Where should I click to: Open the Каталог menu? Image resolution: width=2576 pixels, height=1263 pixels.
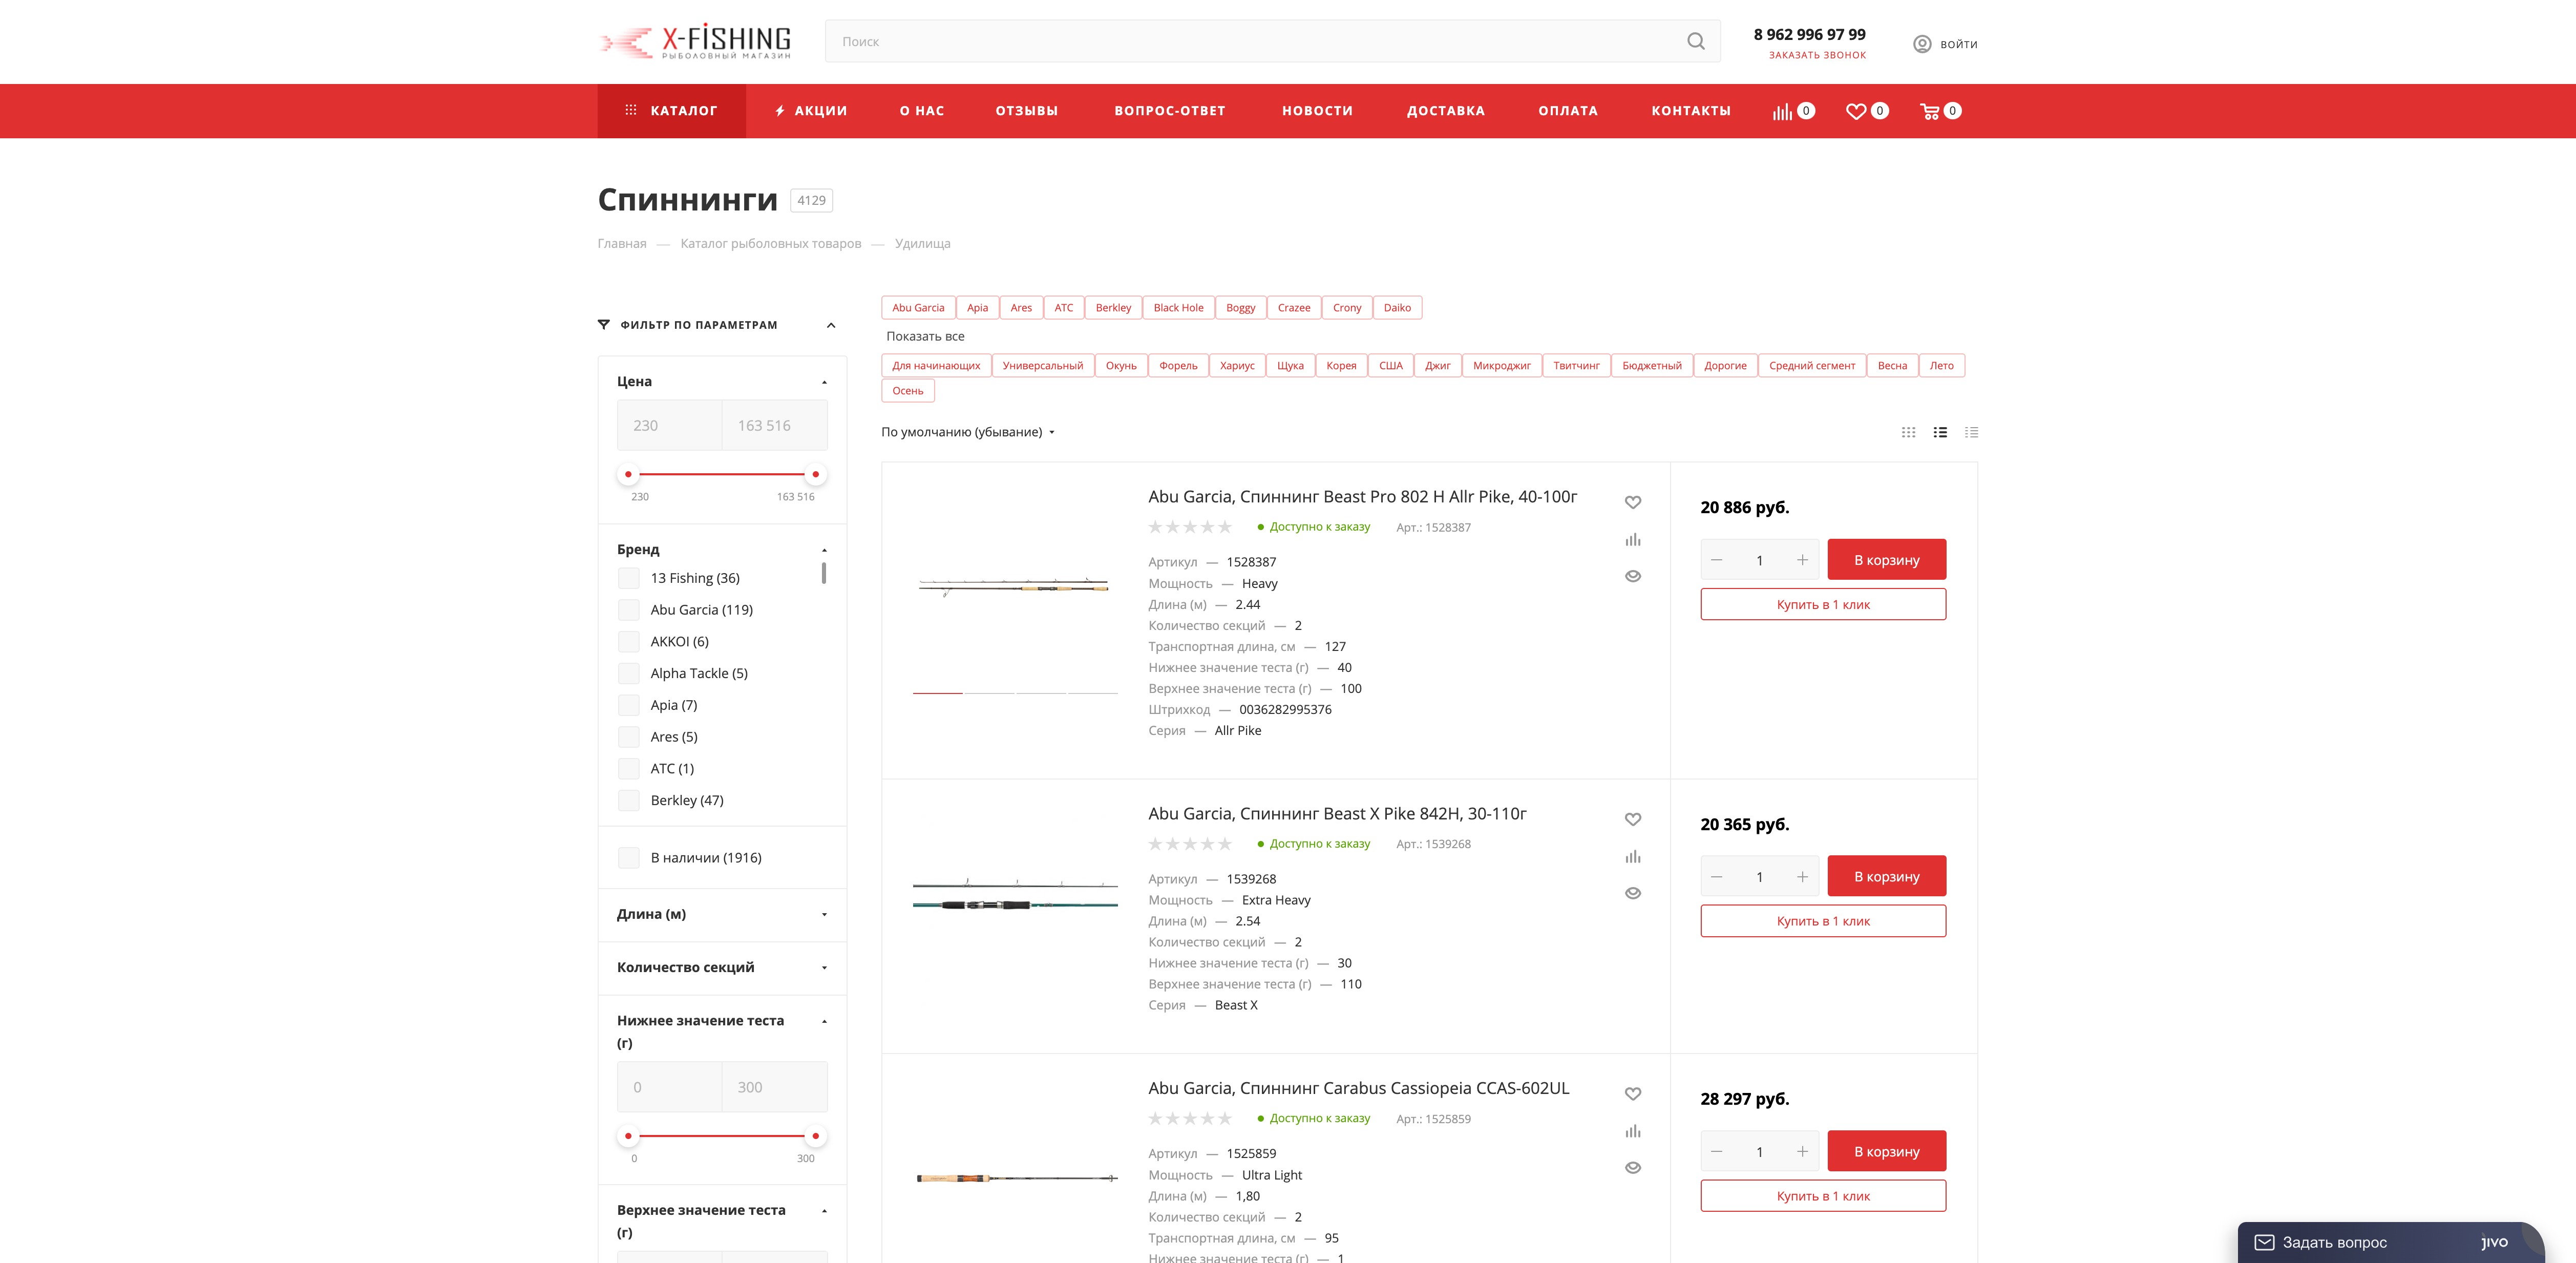point(671,111)
